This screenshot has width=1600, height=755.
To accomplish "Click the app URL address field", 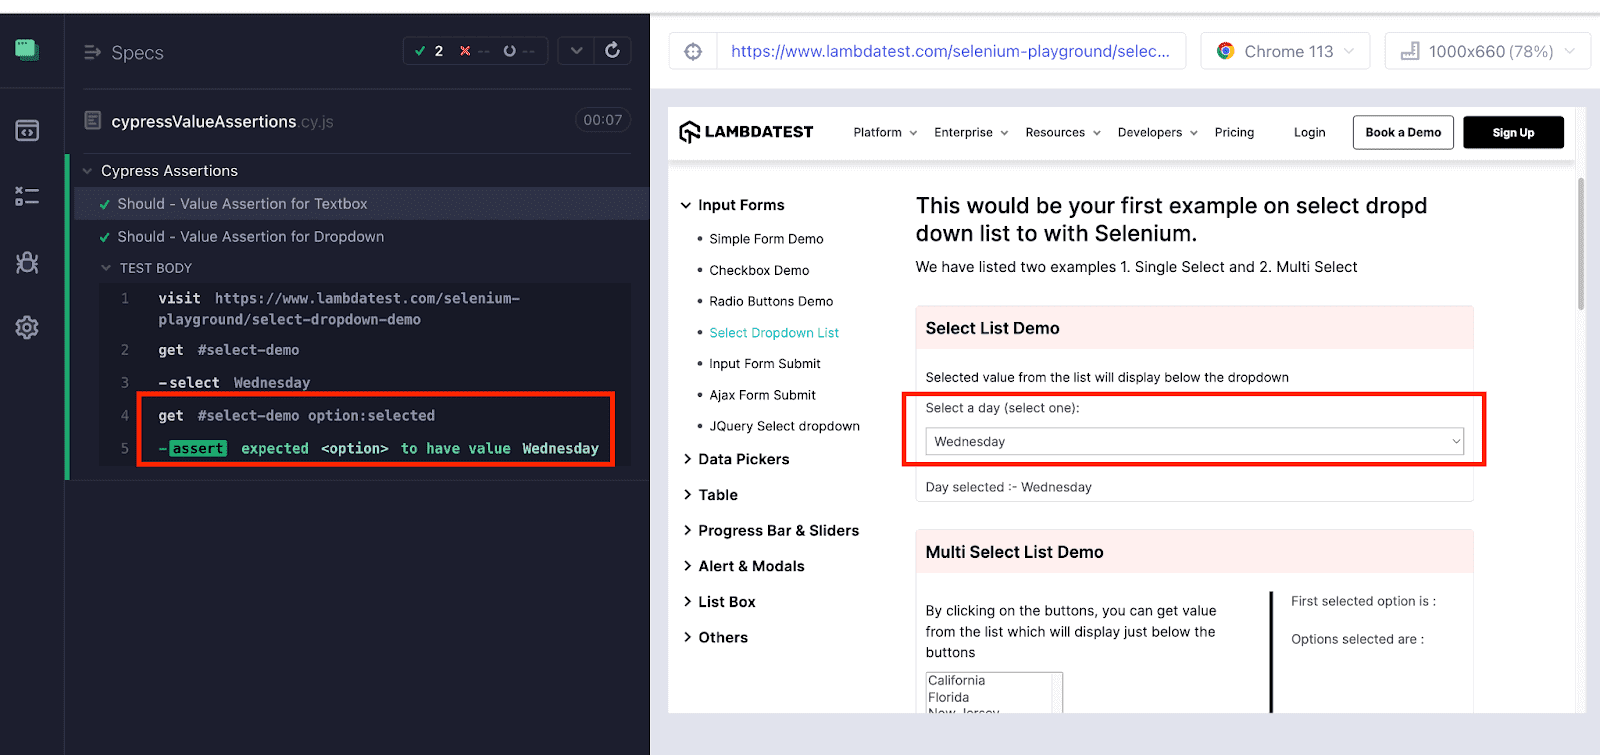I will 950,51.
